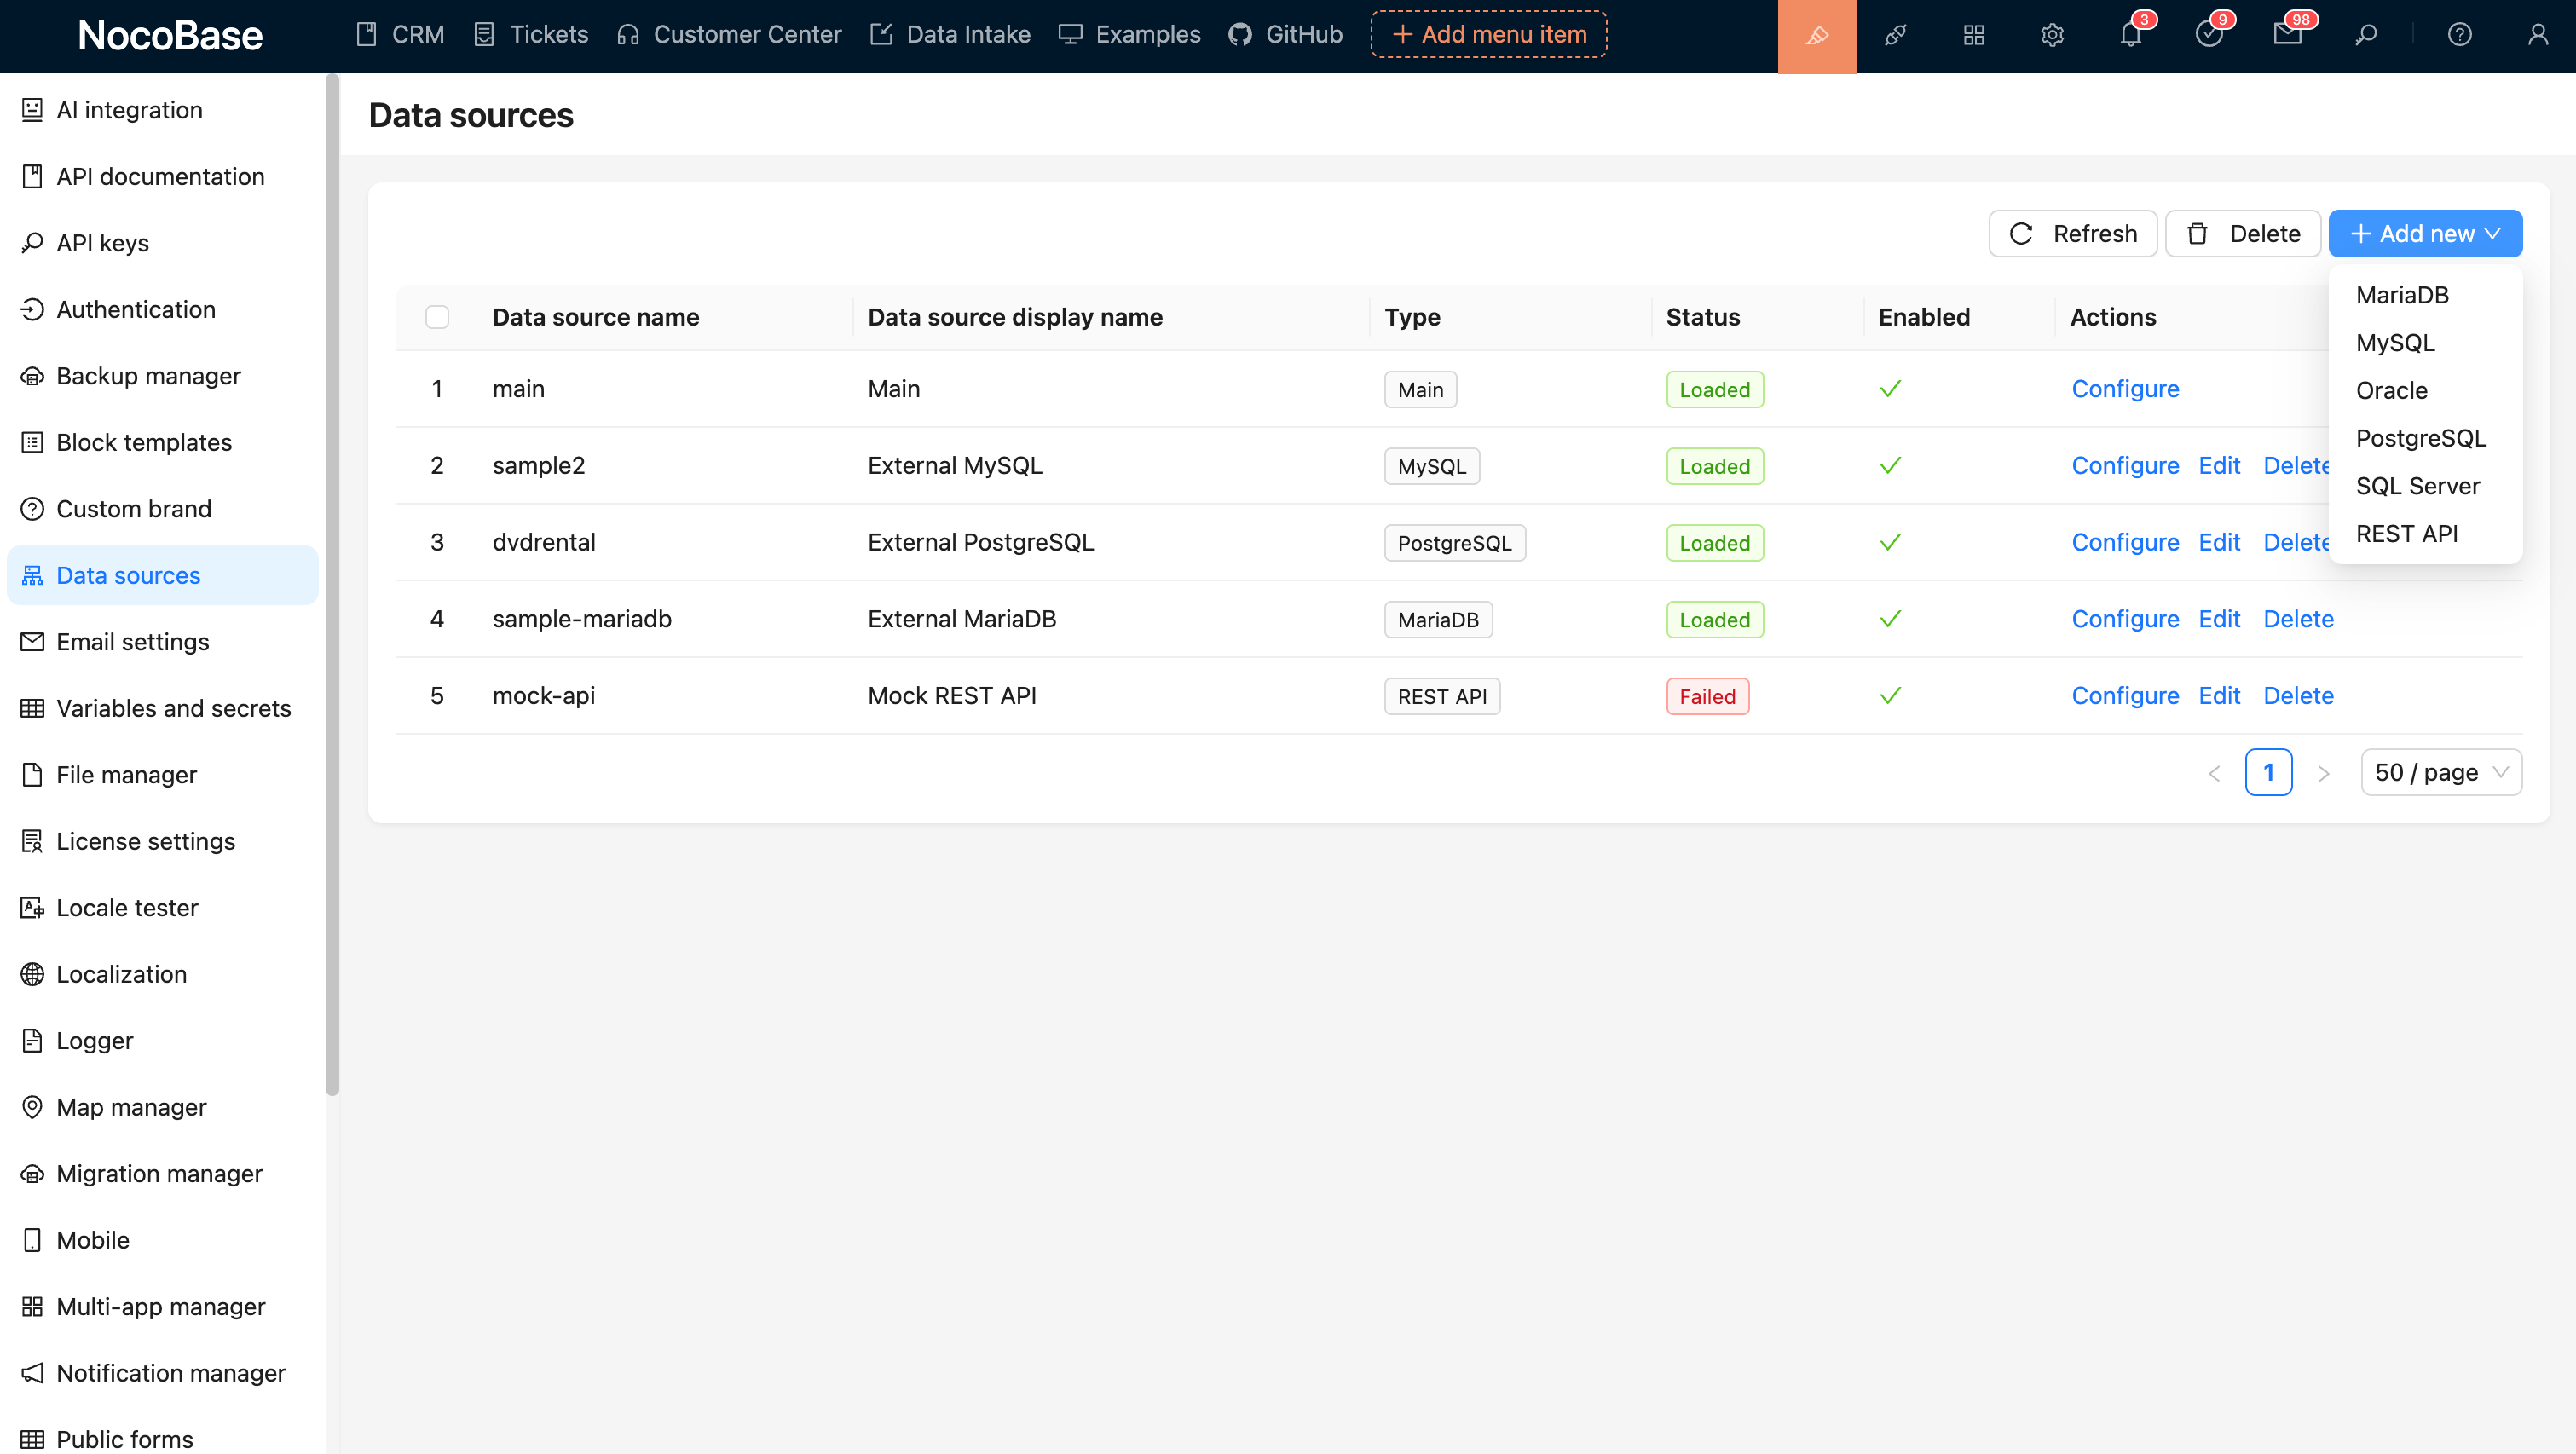Open the user profile icon
This screenshot has width=2576, height=1454.
pos(2538,36)
